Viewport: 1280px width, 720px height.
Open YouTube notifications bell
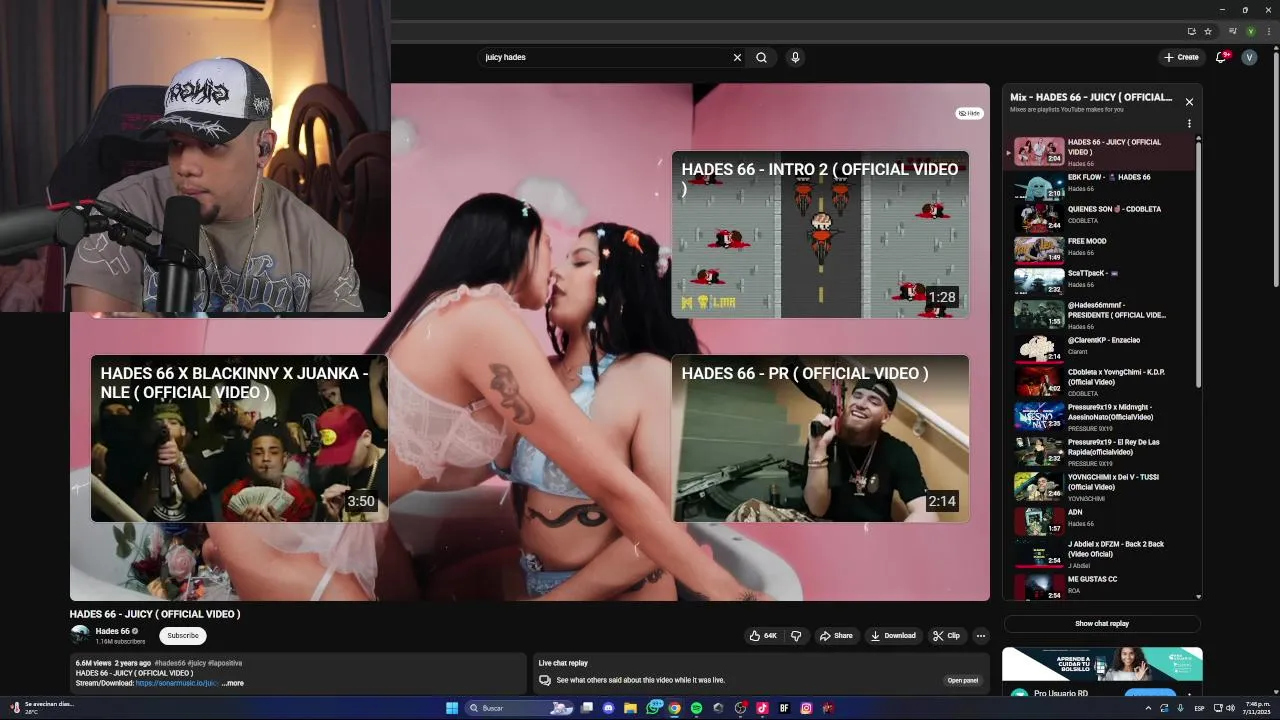point(1221,57)
